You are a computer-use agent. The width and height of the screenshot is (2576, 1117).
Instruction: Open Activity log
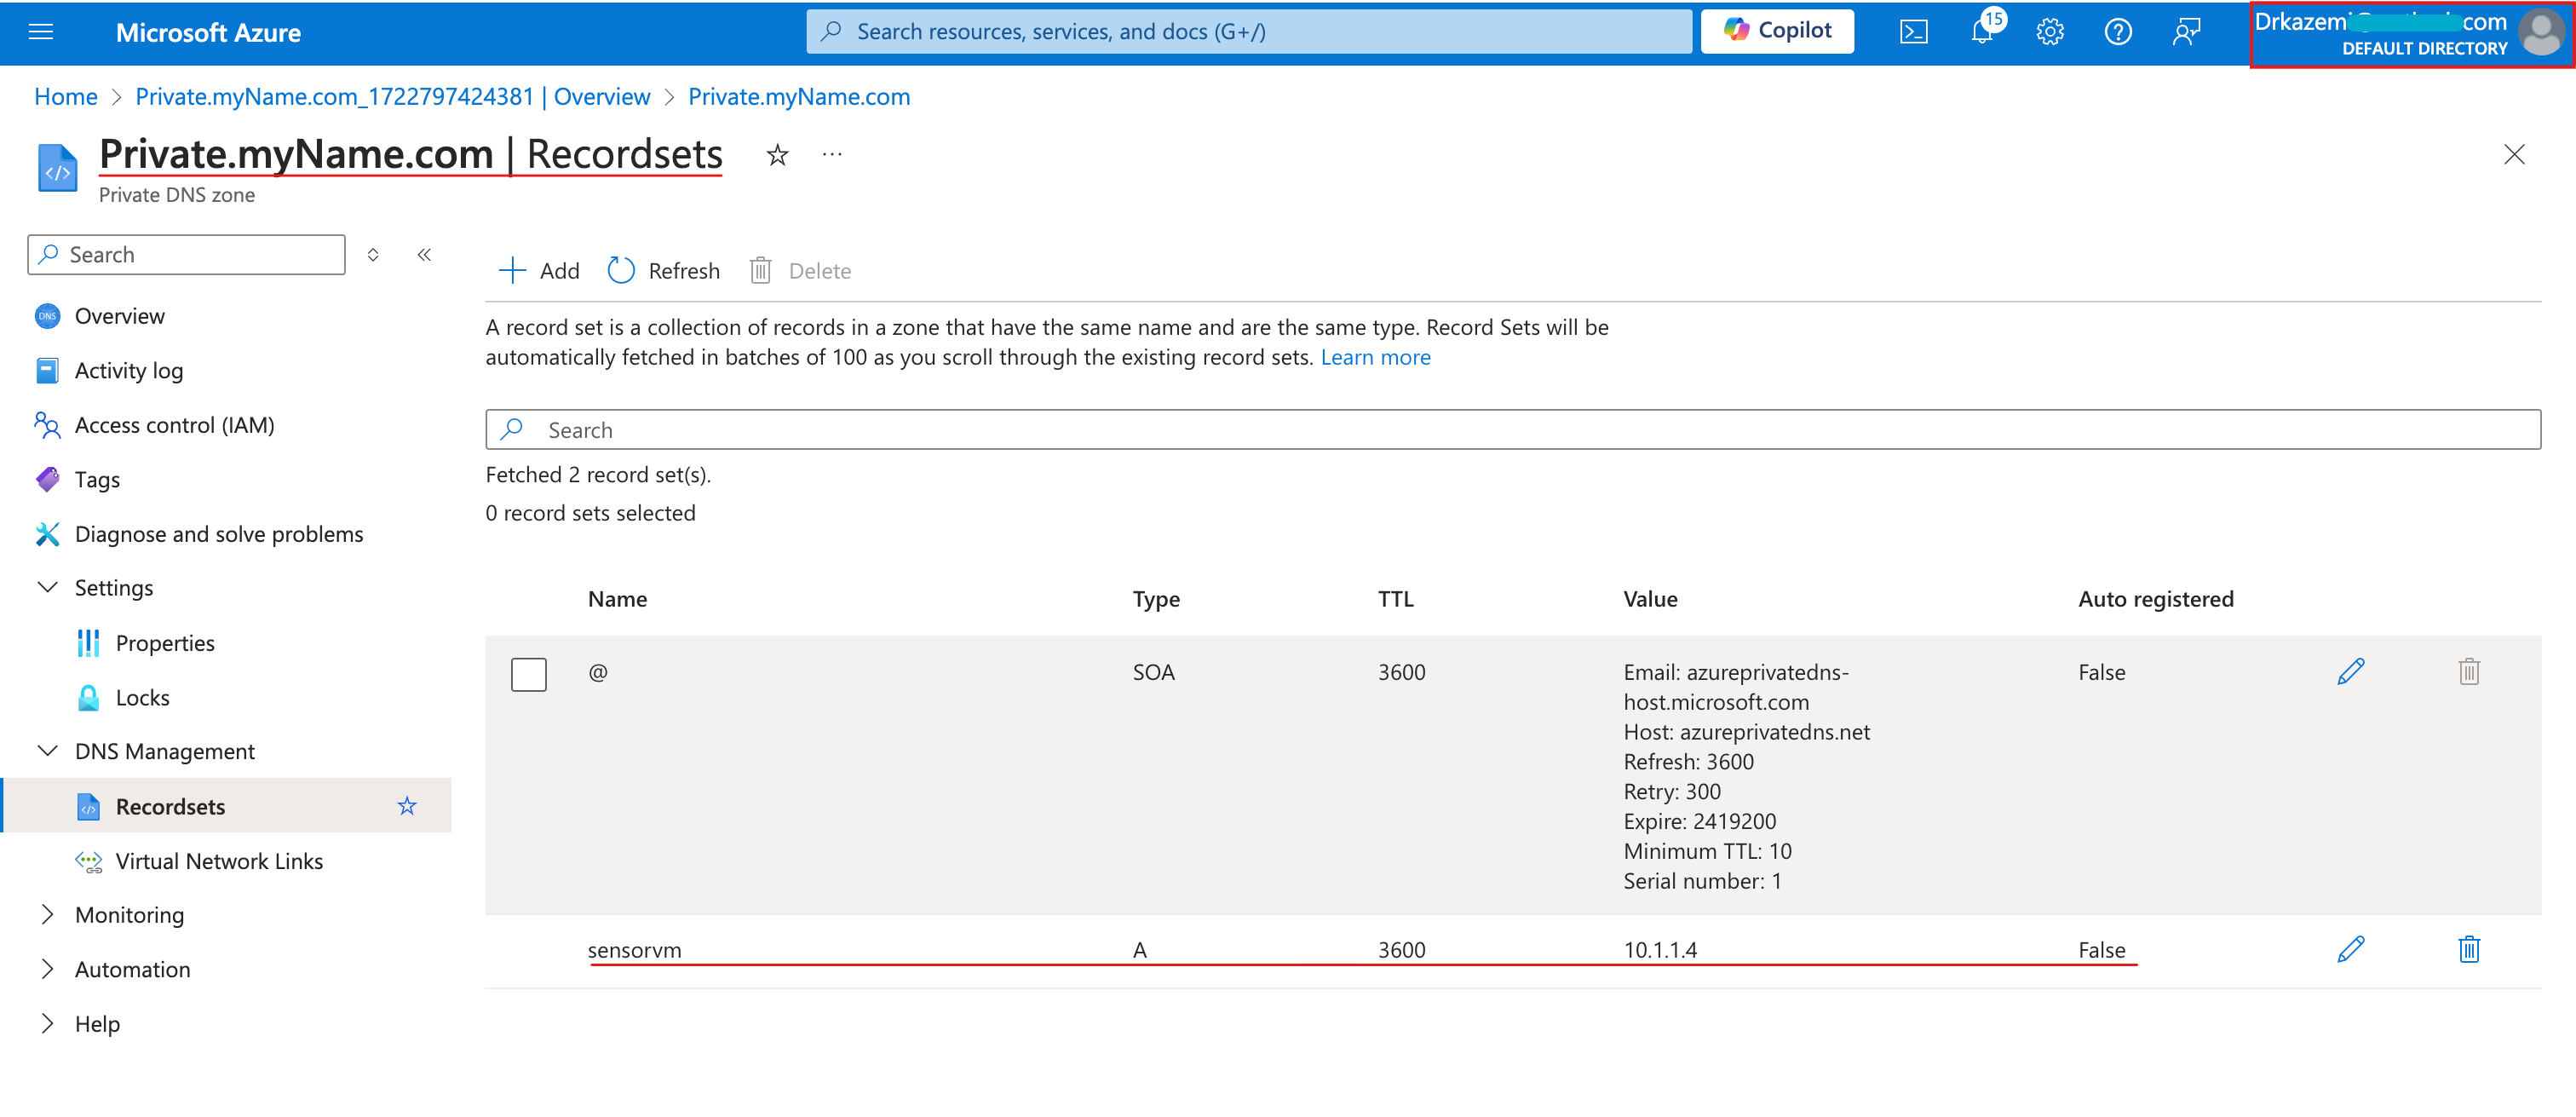pyautogui.click(x=128, y=371)
